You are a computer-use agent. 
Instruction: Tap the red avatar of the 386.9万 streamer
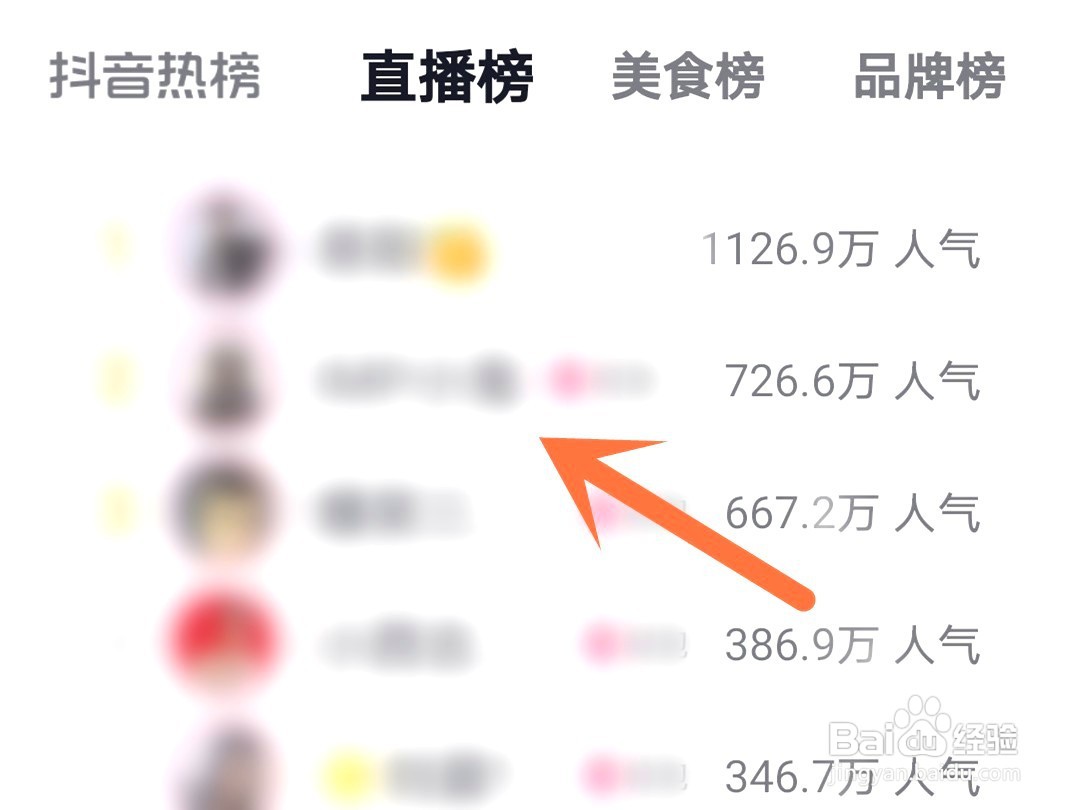[226, 643]
